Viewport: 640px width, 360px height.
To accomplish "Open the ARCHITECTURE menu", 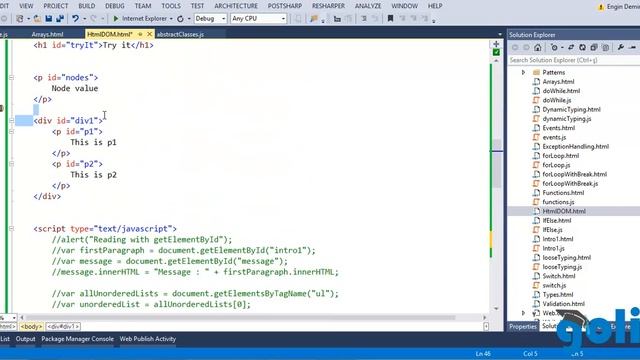I will click(236, 6).
